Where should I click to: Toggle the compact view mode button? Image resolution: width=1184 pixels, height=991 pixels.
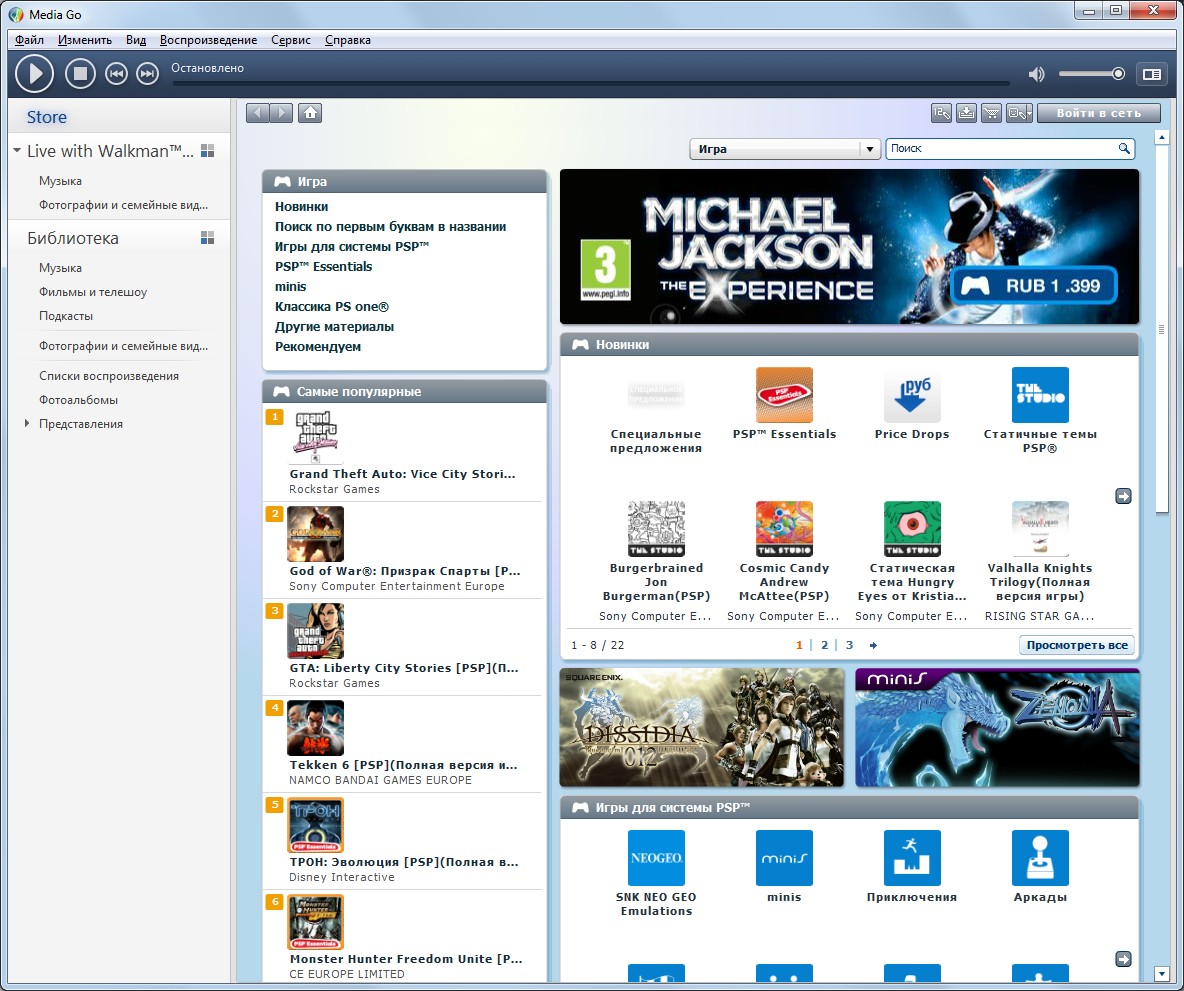click(x=1152, y=74)
